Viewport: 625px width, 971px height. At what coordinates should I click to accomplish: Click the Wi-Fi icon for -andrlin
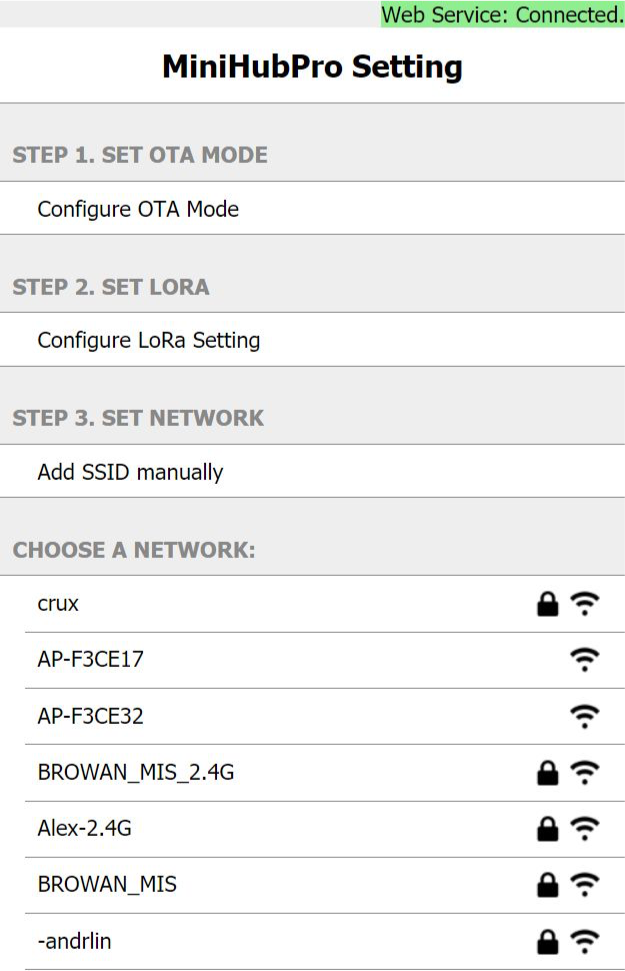click(x=585, y=941)
